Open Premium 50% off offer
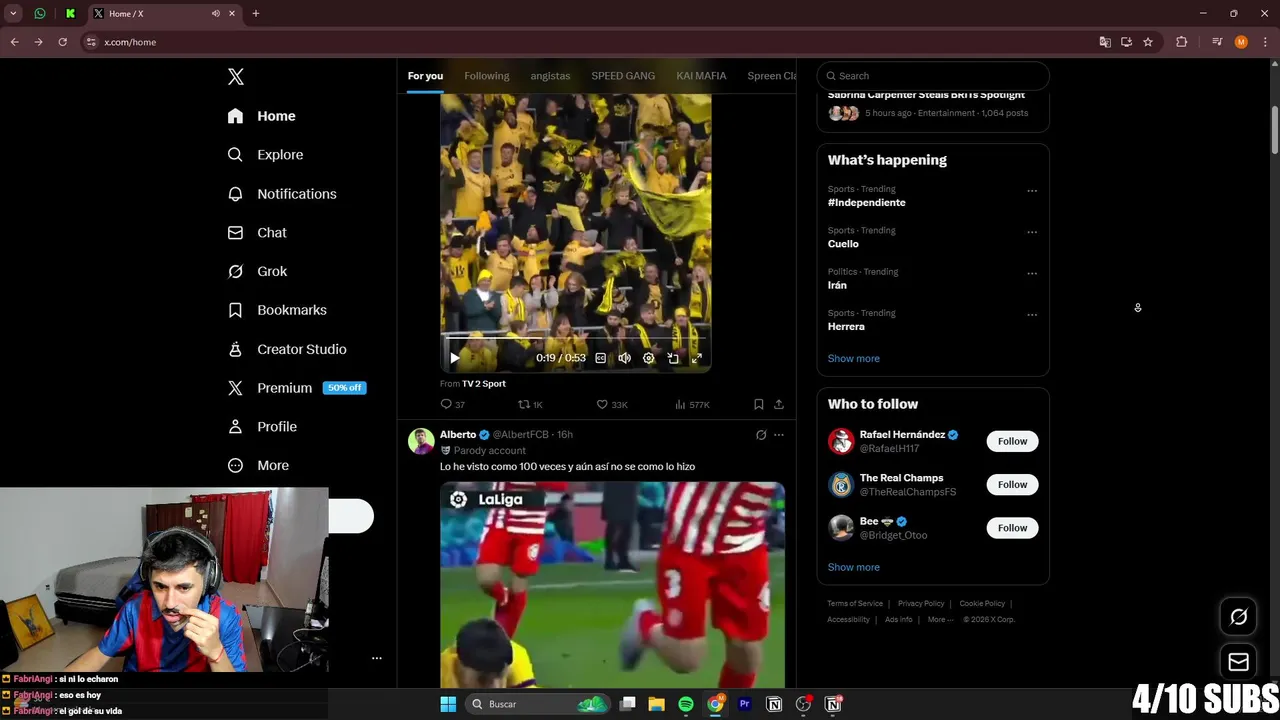 297,388
